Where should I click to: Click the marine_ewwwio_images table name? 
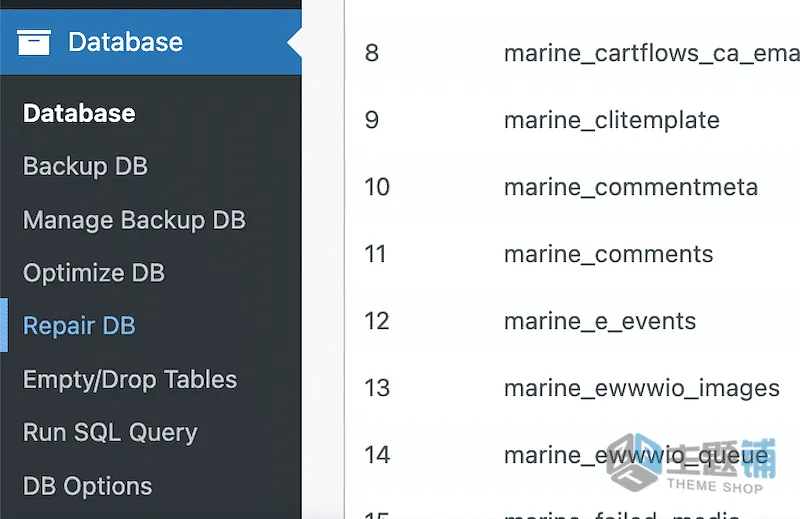641,388
